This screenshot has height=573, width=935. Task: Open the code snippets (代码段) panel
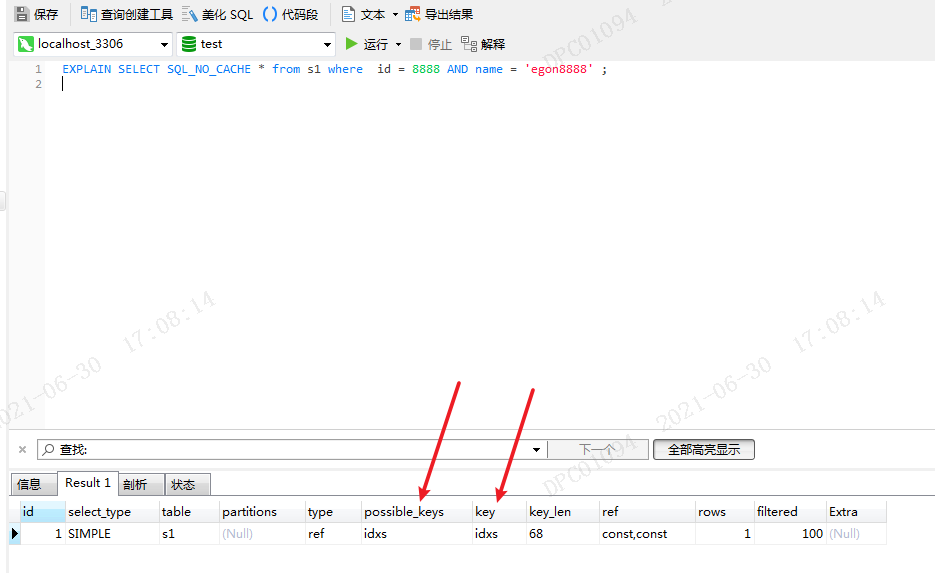coord(291,14)
